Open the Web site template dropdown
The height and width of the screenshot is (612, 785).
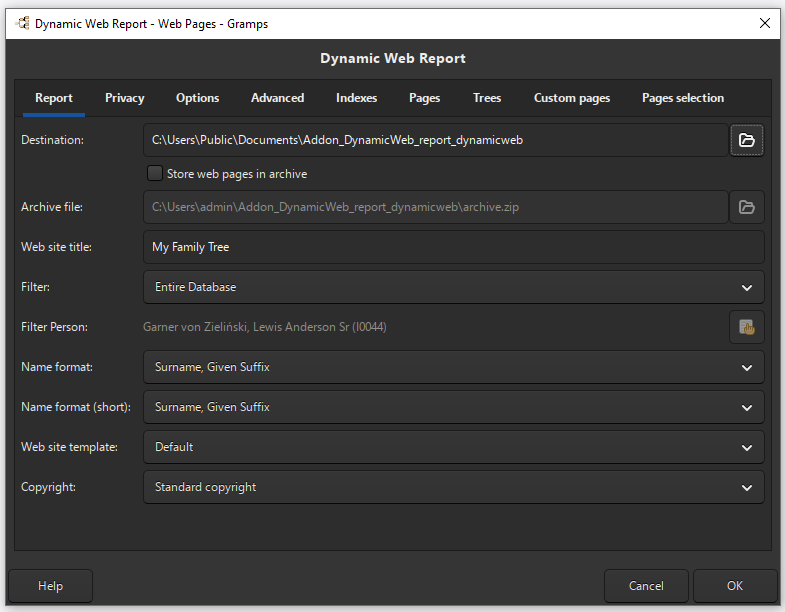(x=454, y=447)
